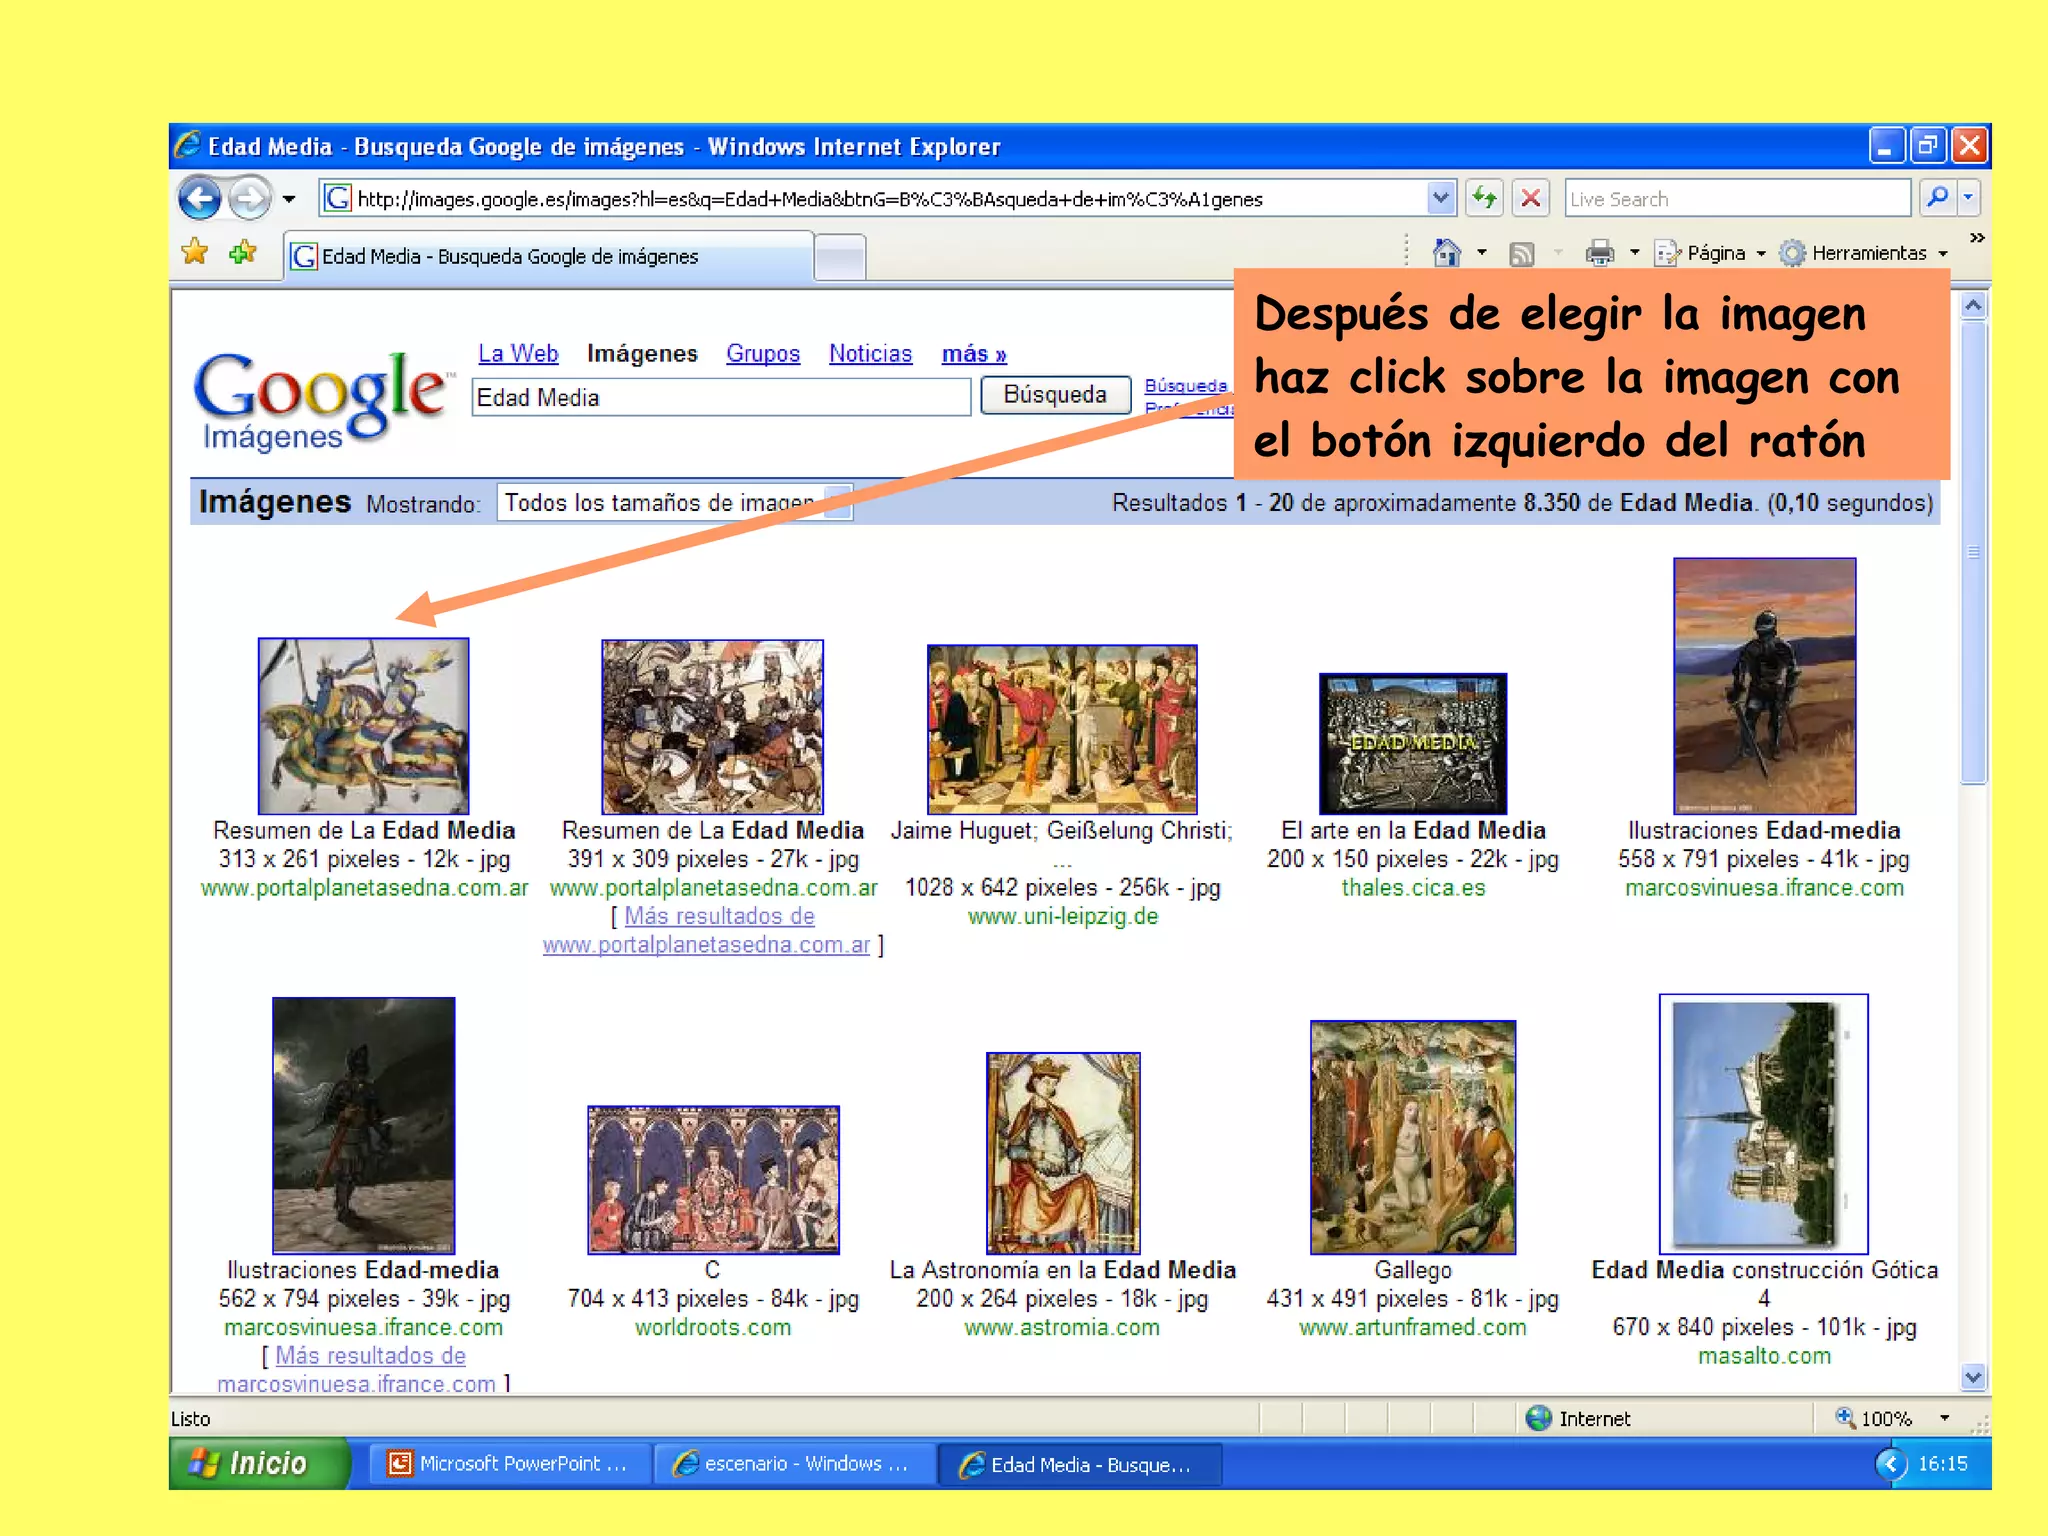Open the Noticias link
Screen dimensions: 2048x1536
[x=870, y=354]
